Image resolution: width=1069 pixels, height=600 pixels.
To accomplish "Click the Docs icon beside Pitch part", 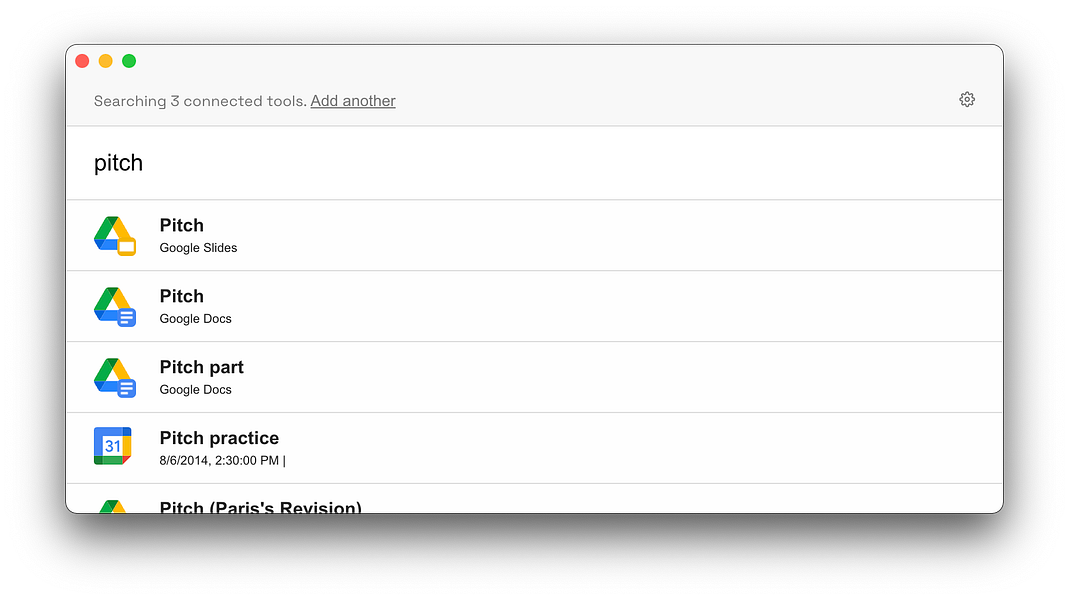I will pos(115,378).
